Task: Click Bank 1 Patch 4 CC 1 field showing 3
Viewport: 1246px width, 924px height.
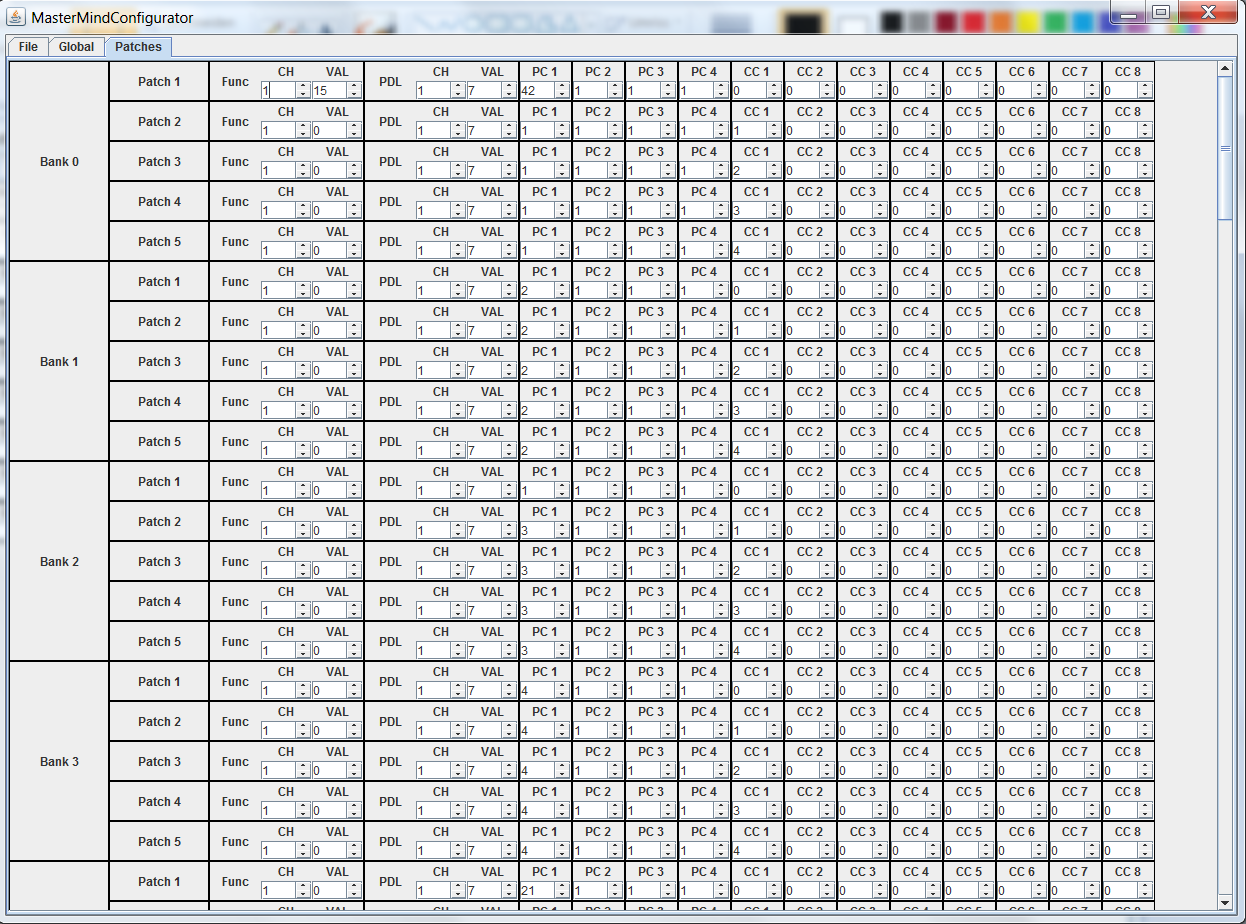Action: click(751, 410)
